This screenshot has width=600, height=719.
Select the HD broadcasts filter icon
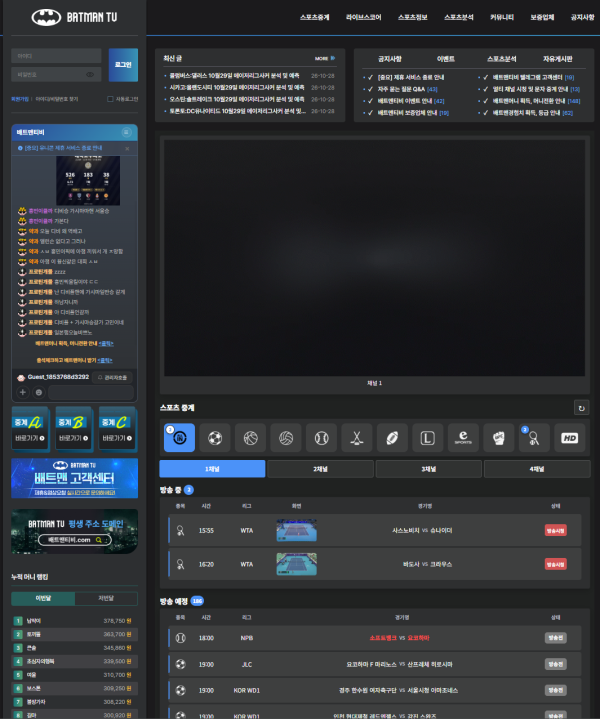coord(570,438)
